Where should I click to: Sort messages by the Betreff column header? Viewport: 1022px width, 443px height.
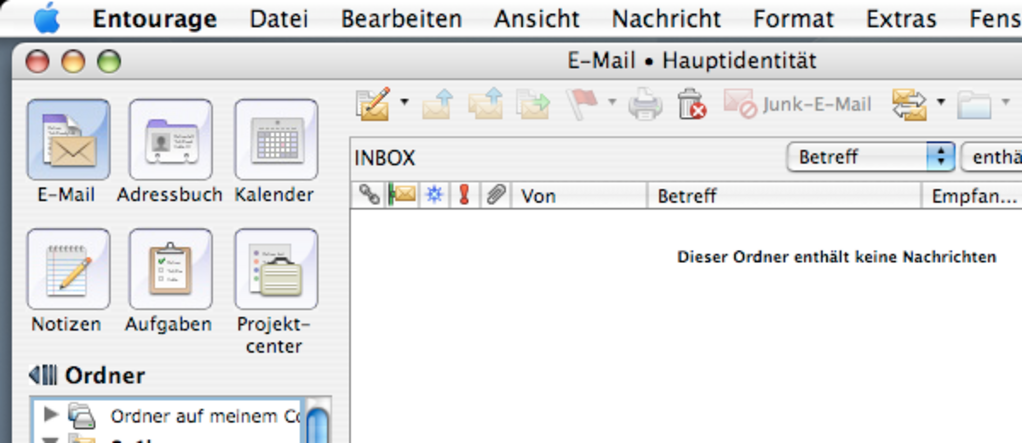tap(784, 195)
